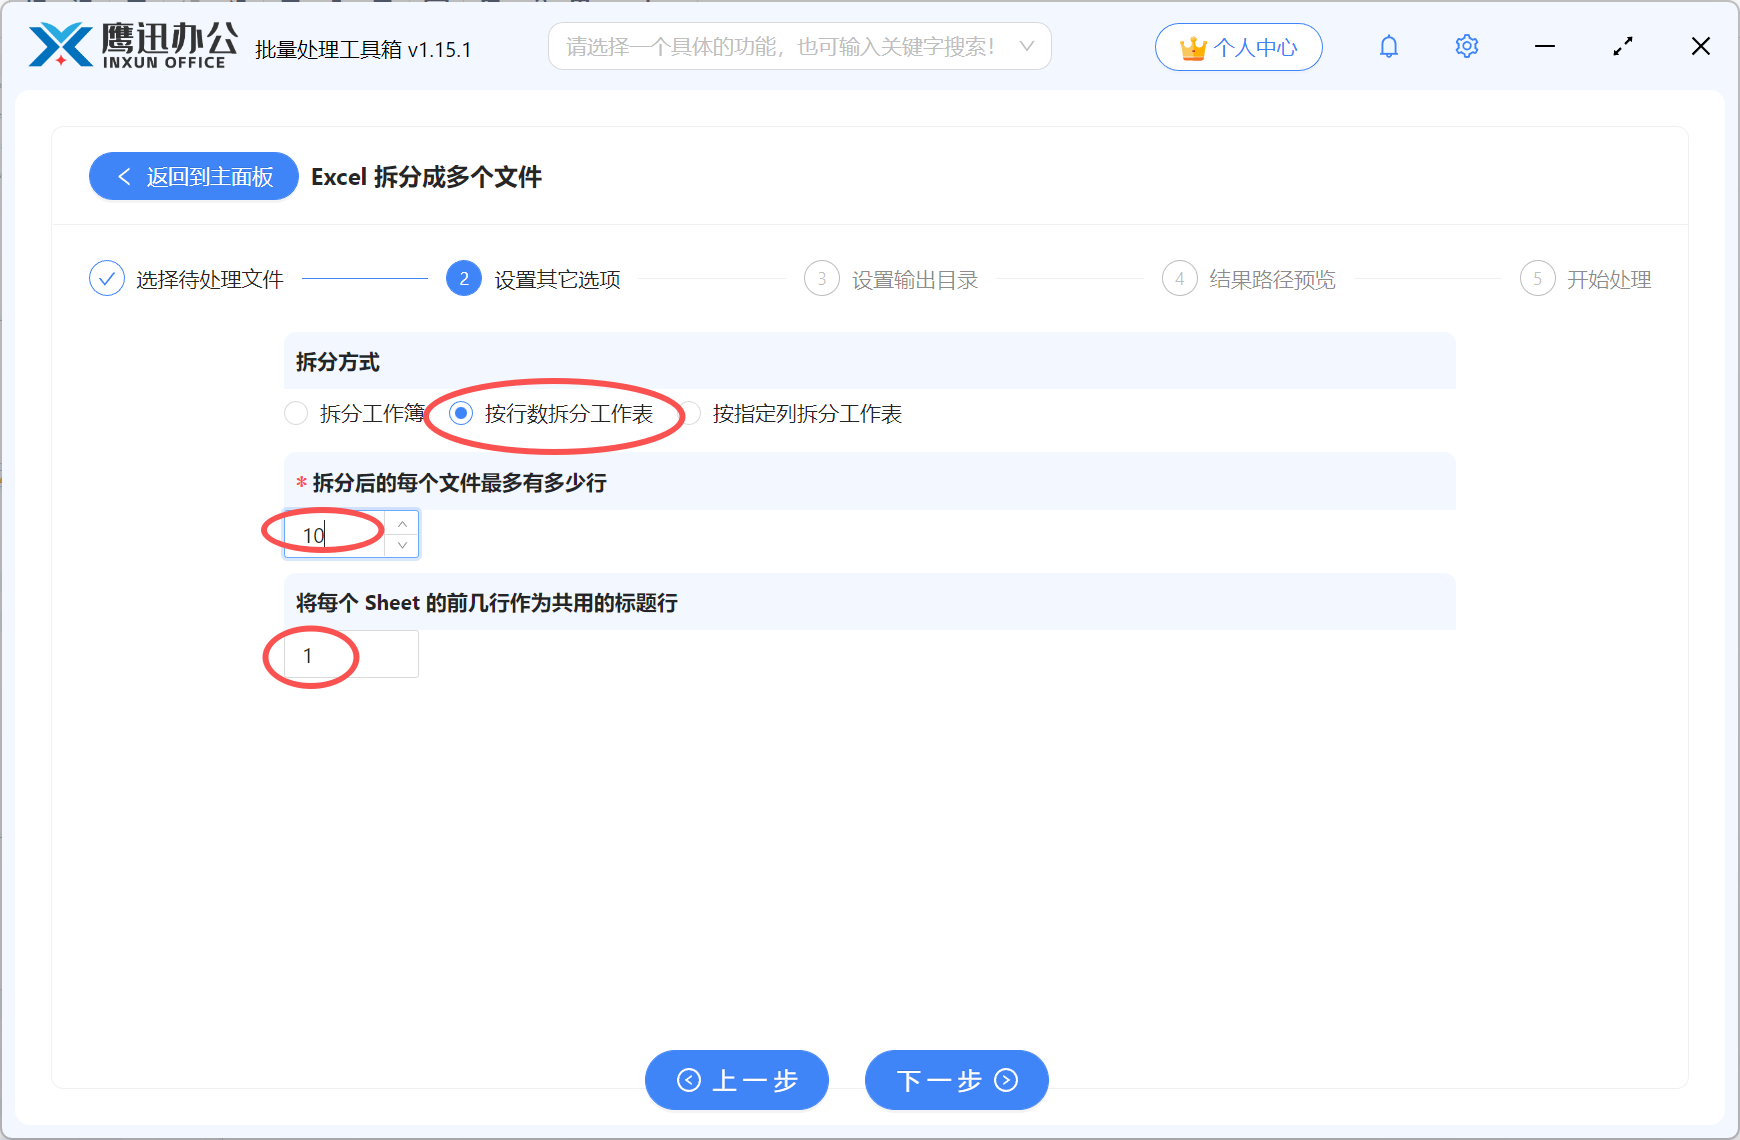Image resolution: width=1740 pixels, height=1140 pixels.
Task: Click the down arrow on row count stepper
Action: click(401, 545)
